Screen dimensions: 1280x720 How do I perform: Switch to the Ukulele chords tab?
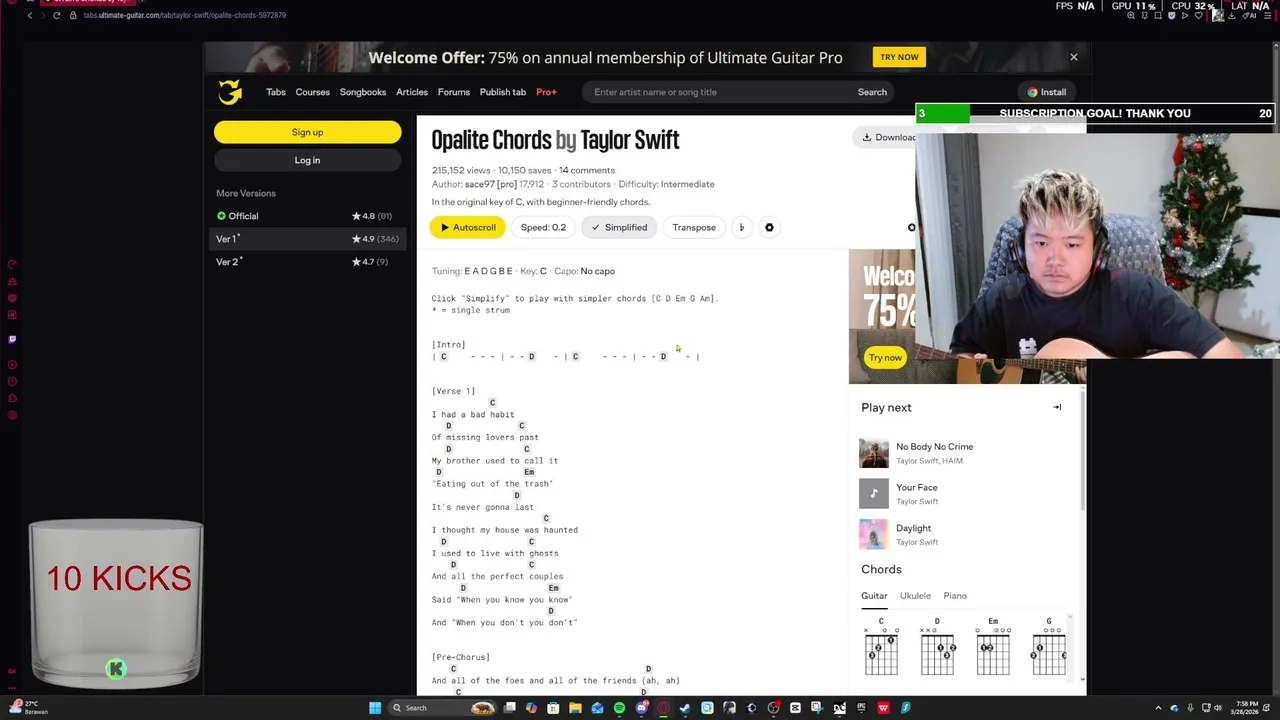tap(915, 596)
